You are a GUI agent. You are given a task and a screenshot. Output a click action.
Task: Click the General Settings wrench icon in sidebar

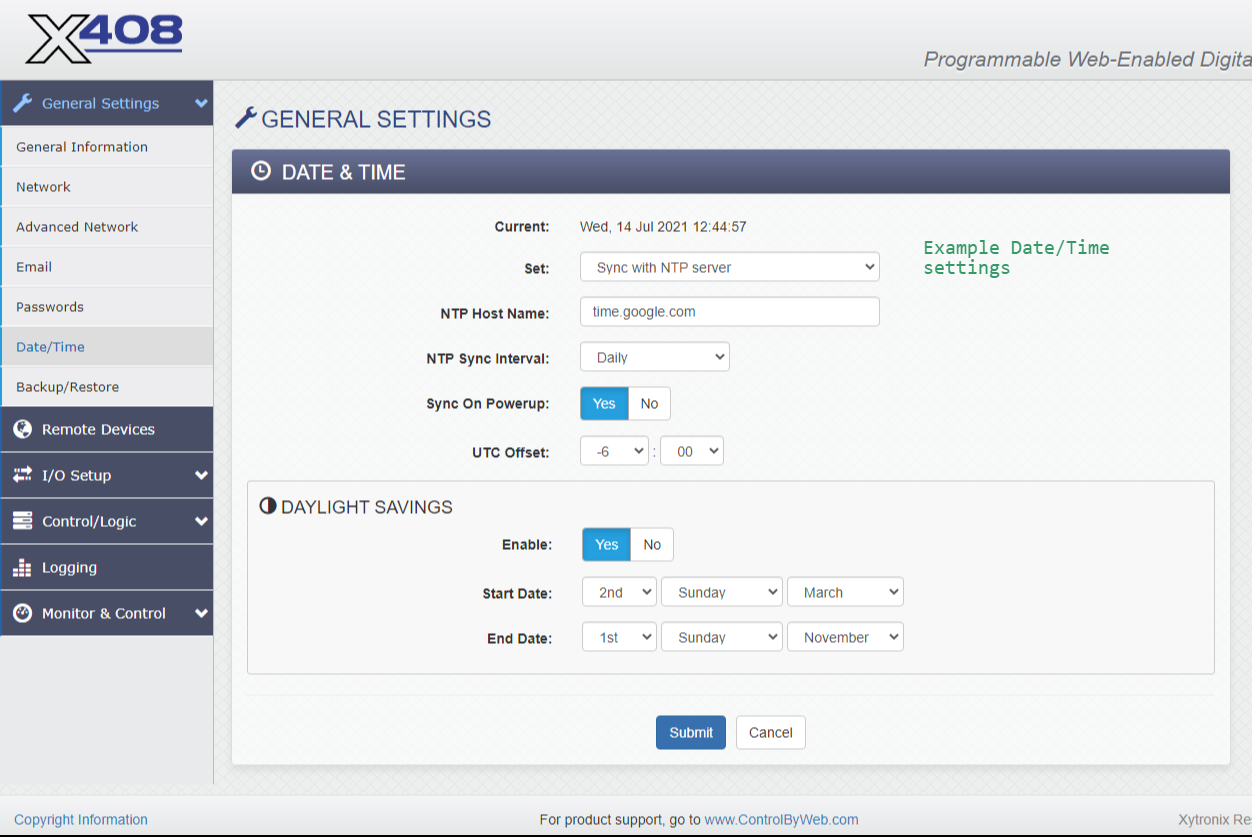point(23,103)
